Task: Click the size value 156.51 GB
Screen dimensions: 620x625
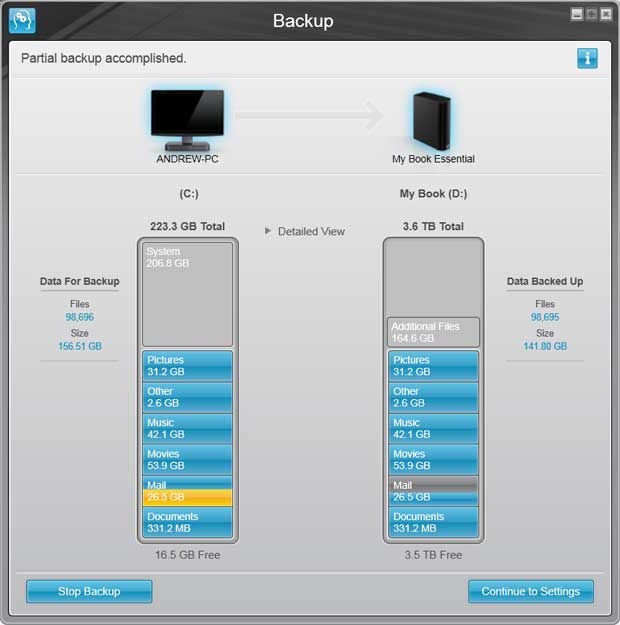Action: tap(80, 346)
